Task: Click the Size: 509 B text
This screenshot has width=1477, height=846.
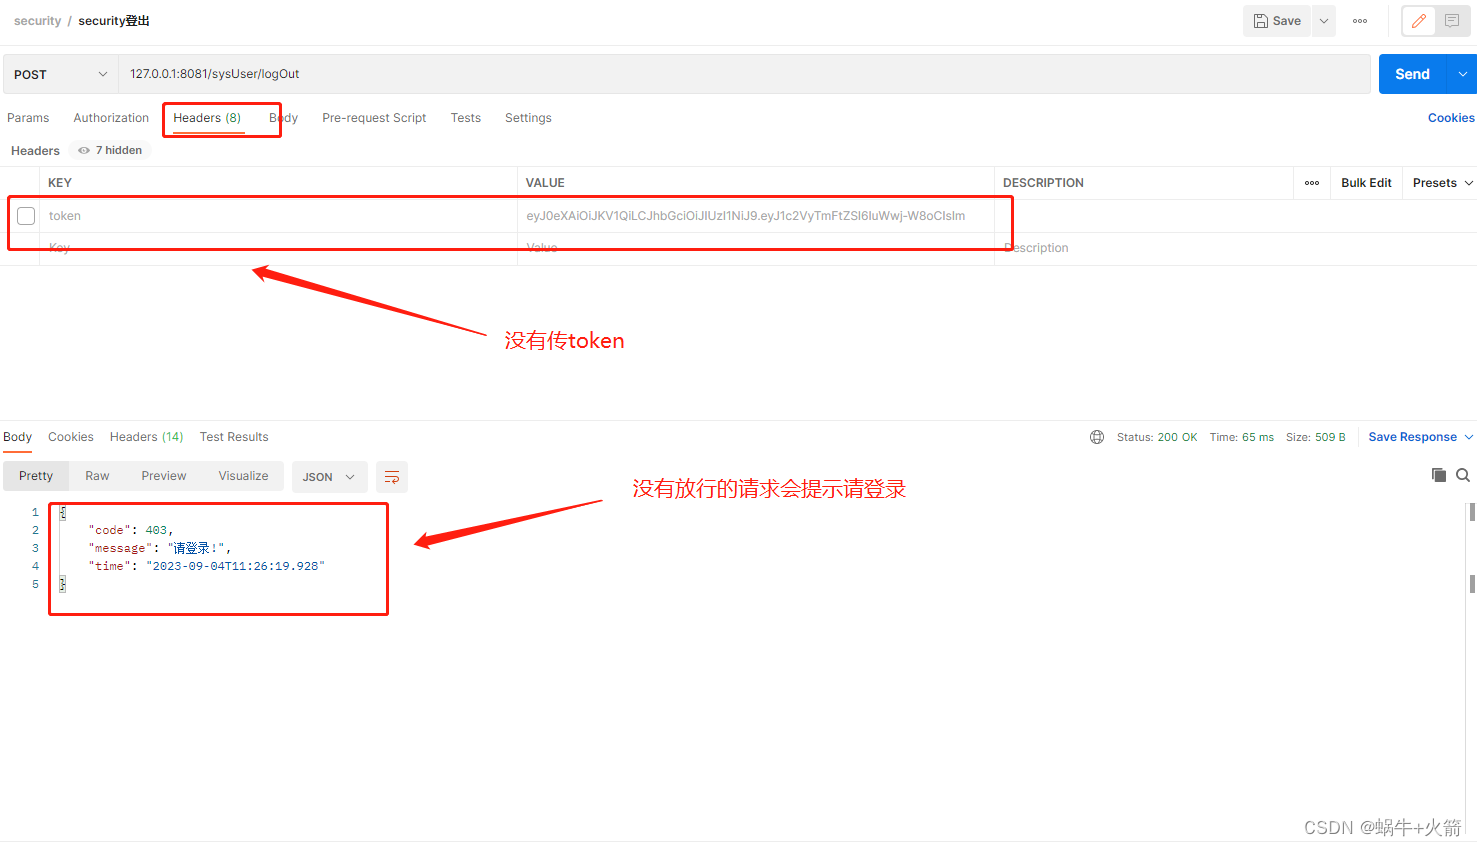Action: 1316,437
